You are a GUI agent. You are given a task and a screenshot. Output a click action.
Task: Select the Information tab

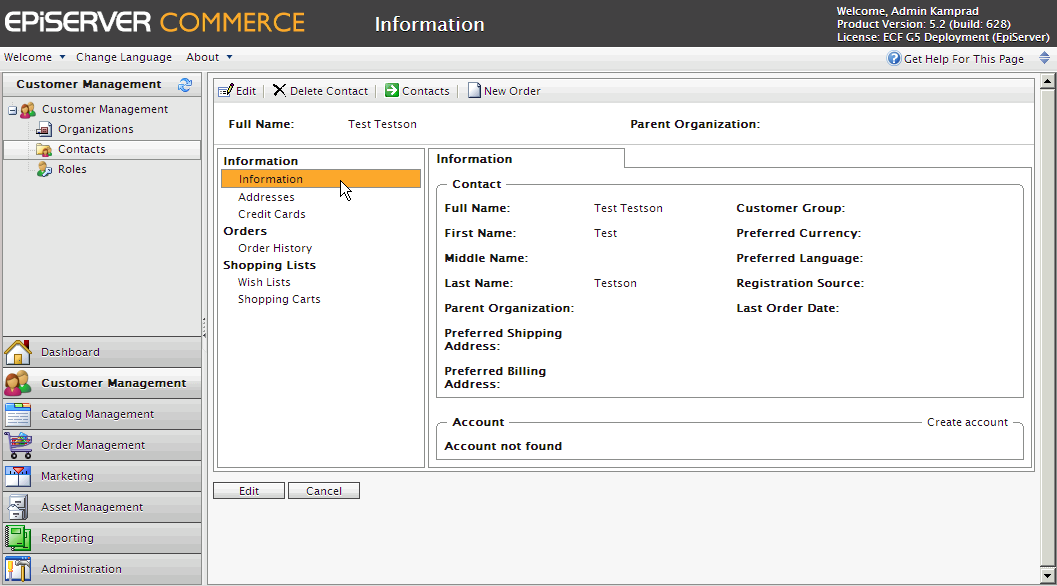coord(474,159)
